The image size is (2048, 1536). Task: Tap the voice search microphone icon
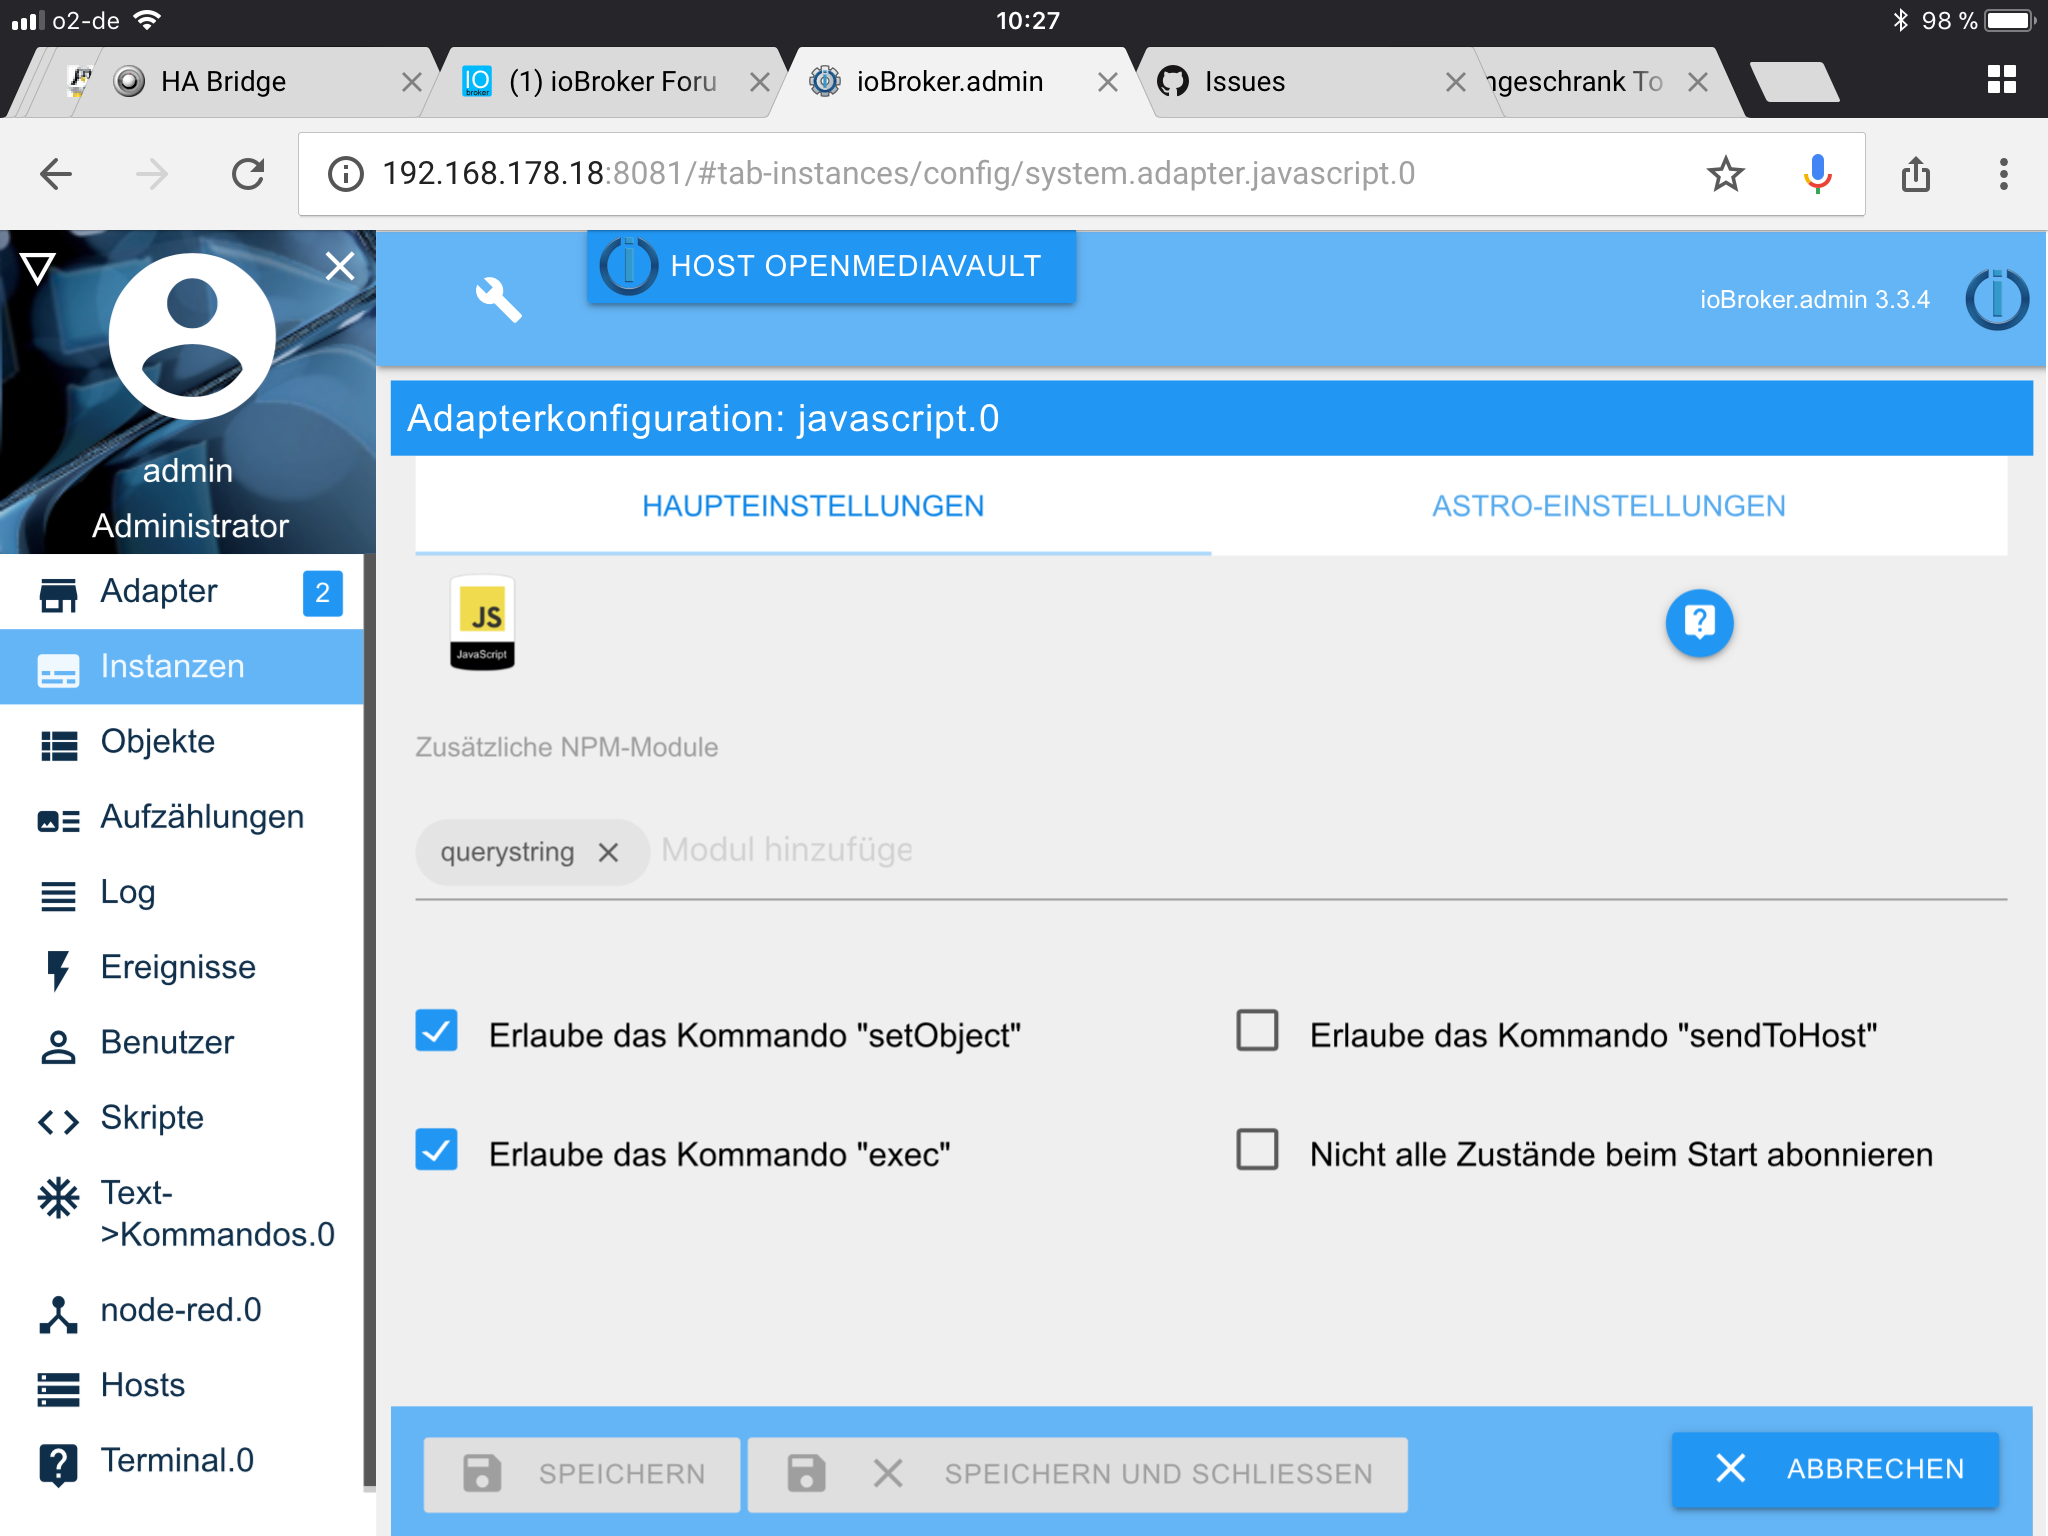(x=1817, y=174)
